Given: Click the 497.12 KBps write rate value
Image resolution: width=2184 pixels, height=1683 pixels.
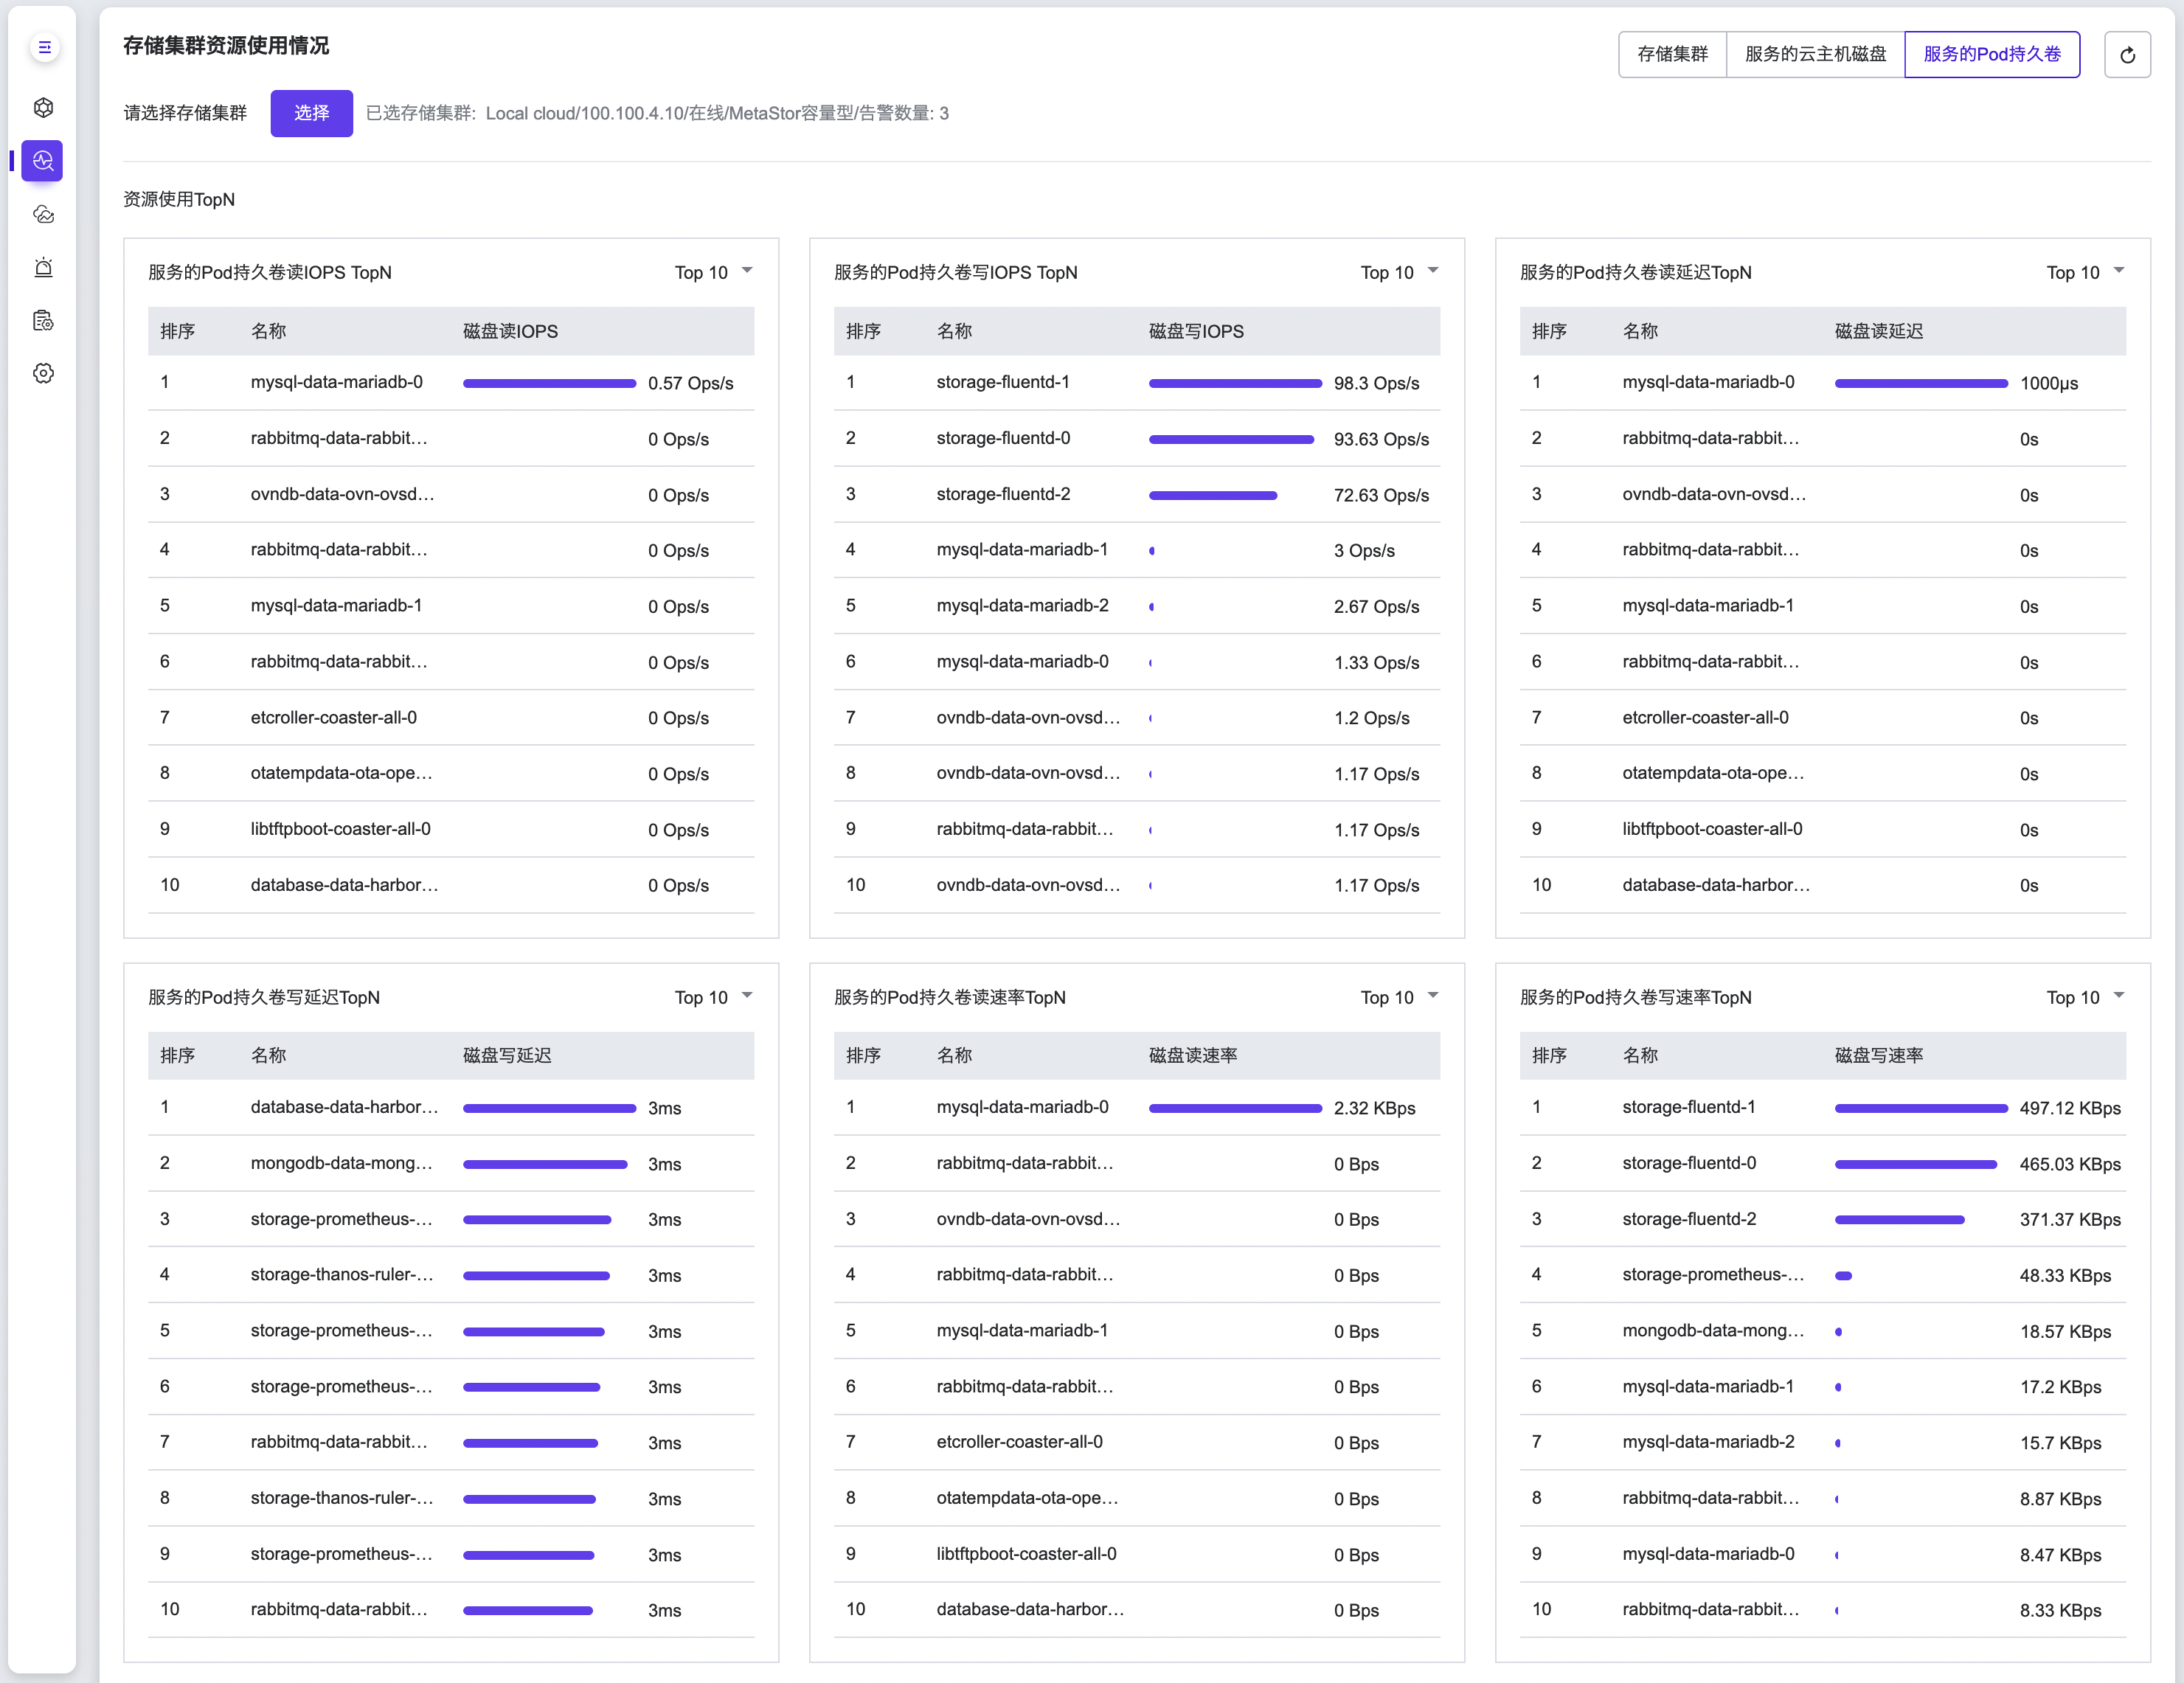Looking at the screenshot, I should pyautogui.click(x=2070, y=1108).
